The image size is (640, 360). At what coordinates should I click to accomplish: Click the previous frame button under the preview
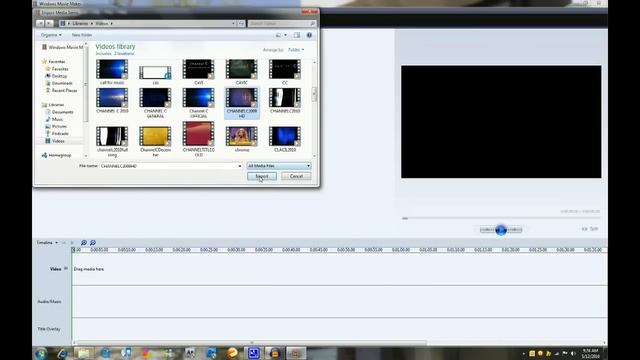click(488, 230)
